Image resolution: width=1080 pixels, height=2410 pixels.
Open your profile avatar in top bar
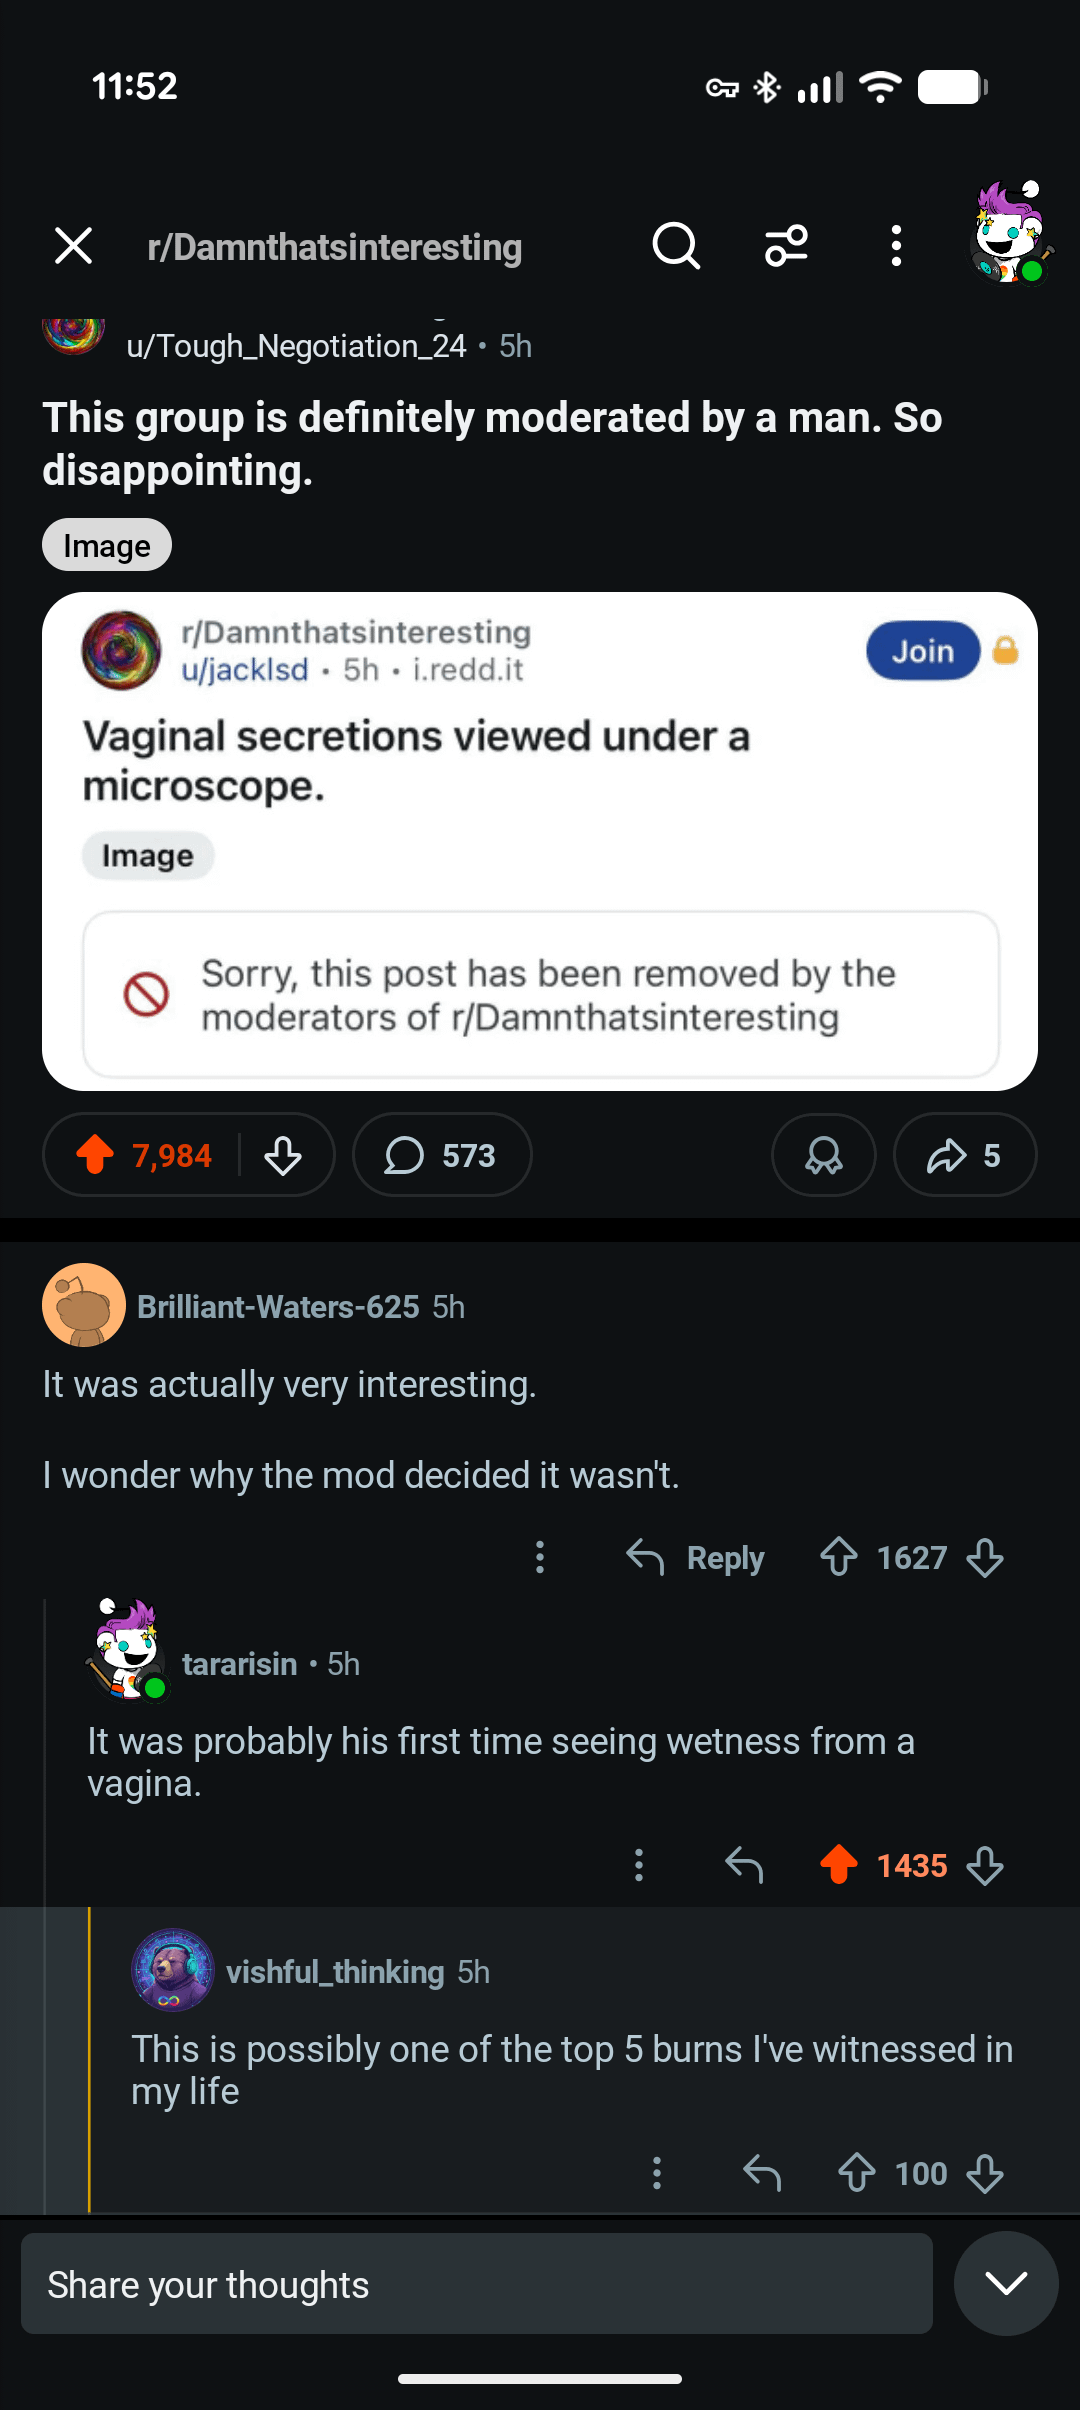tap(1010, 234)
